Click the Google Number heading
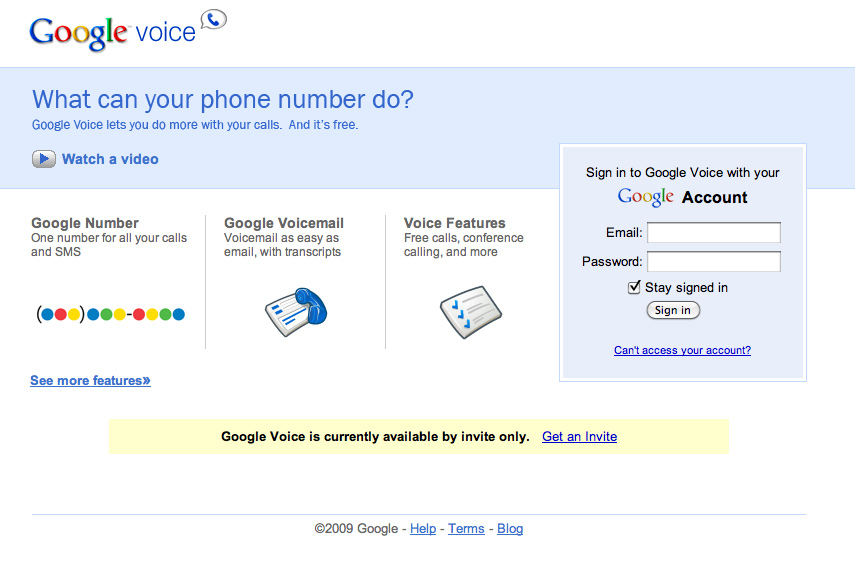The image size is (855, 566). coord(85,223)
